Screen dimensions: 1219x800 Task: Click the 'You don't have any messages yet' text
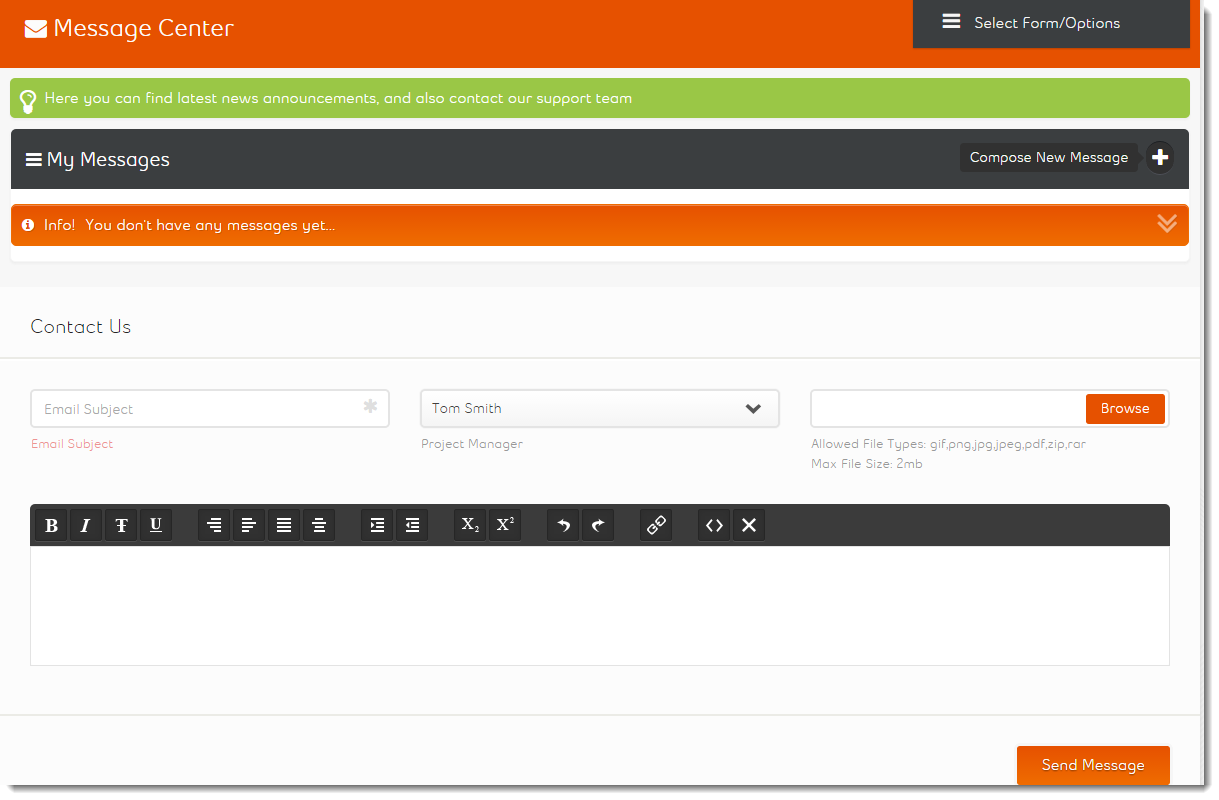click(x=210, y=225)
